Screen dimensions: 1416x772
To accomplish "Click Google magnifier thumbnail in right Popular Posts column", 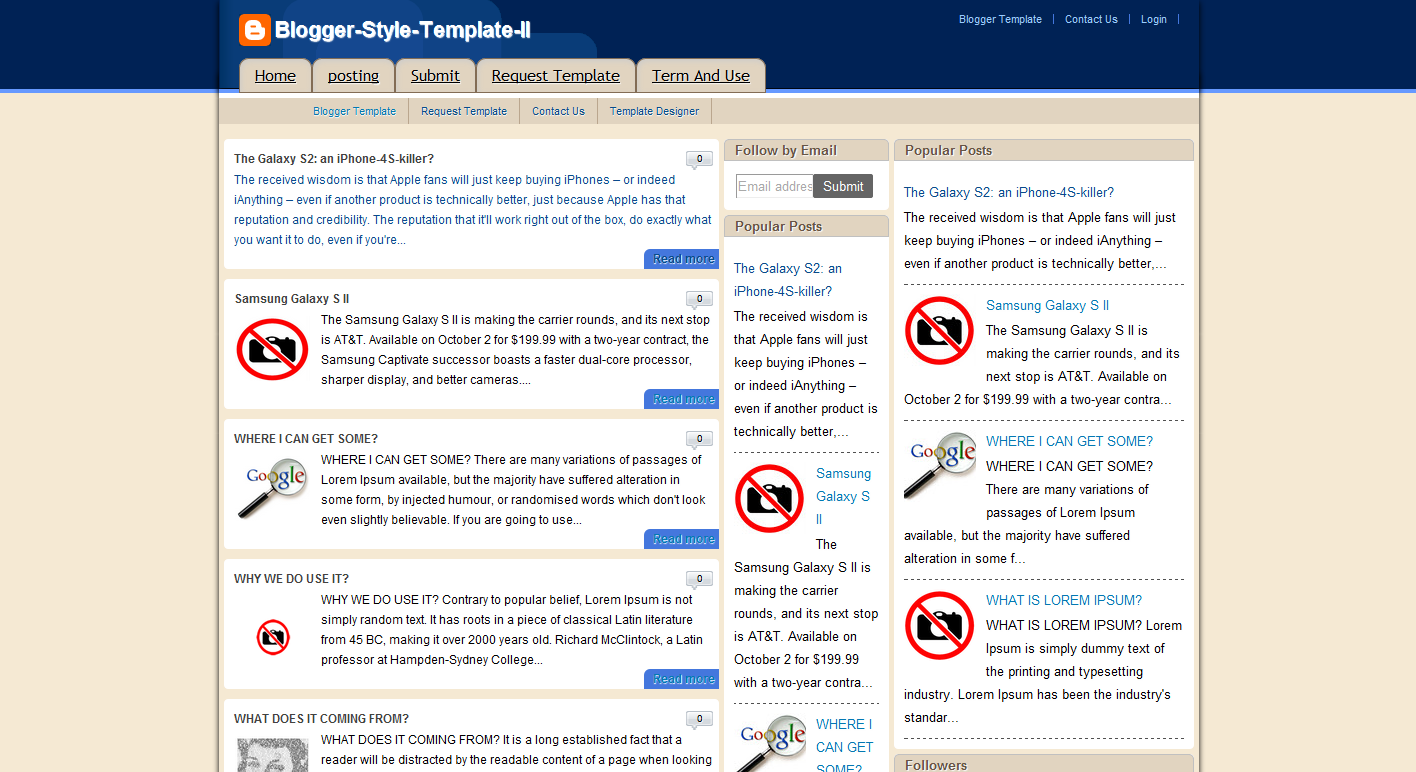I will pyautogui.click(x=940, y=466).
